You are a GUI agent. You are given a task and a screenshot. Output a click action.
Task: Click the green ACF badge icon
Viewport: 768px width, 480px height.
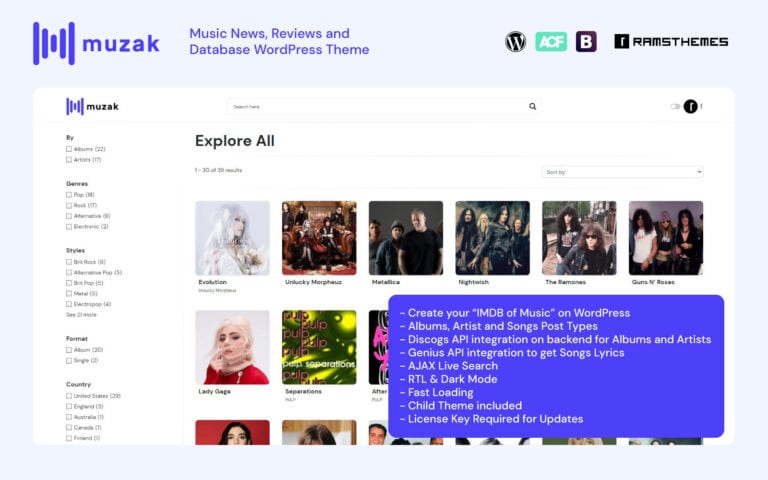pyautogui.click(x=551, y=42)
